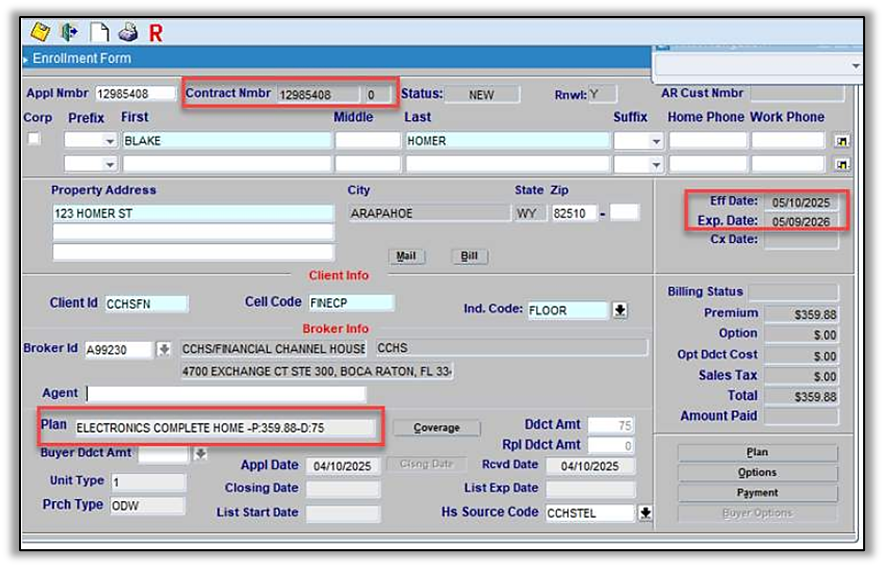This screenshot has height=567, width=884.
Task: Click the exit door icon in toolbar
Action: click(69, 32)
